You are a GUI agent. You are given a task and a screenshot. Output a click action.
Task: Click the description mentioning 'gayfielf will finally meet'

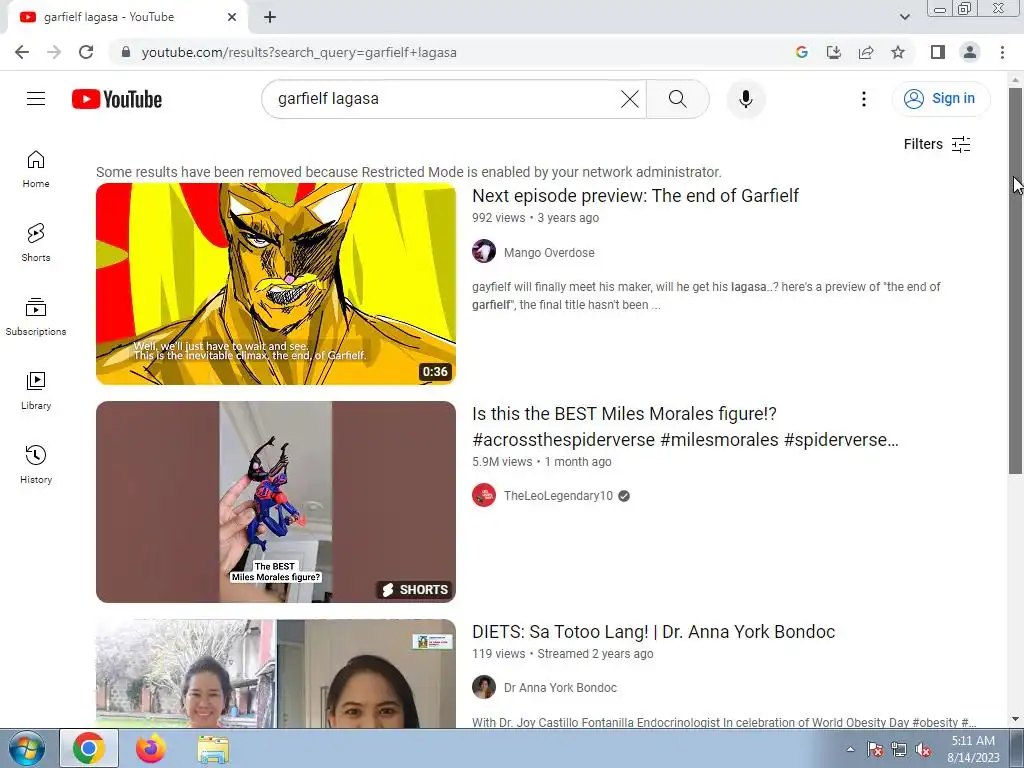click(x=706, y=296)
